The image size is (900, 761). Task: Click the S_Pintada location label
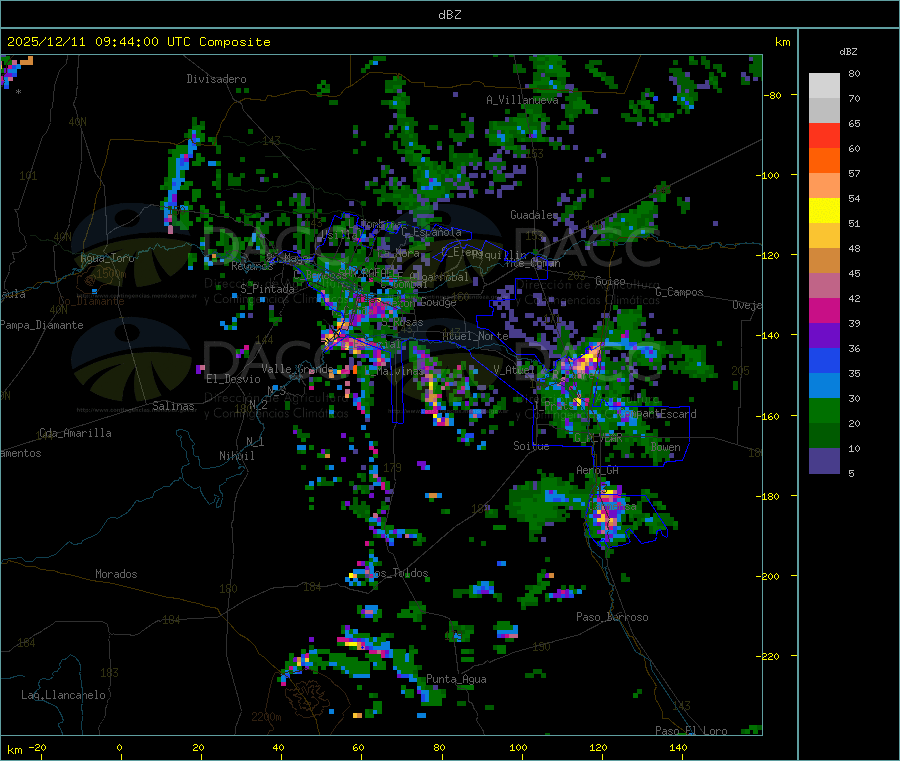tap(267, 289)
